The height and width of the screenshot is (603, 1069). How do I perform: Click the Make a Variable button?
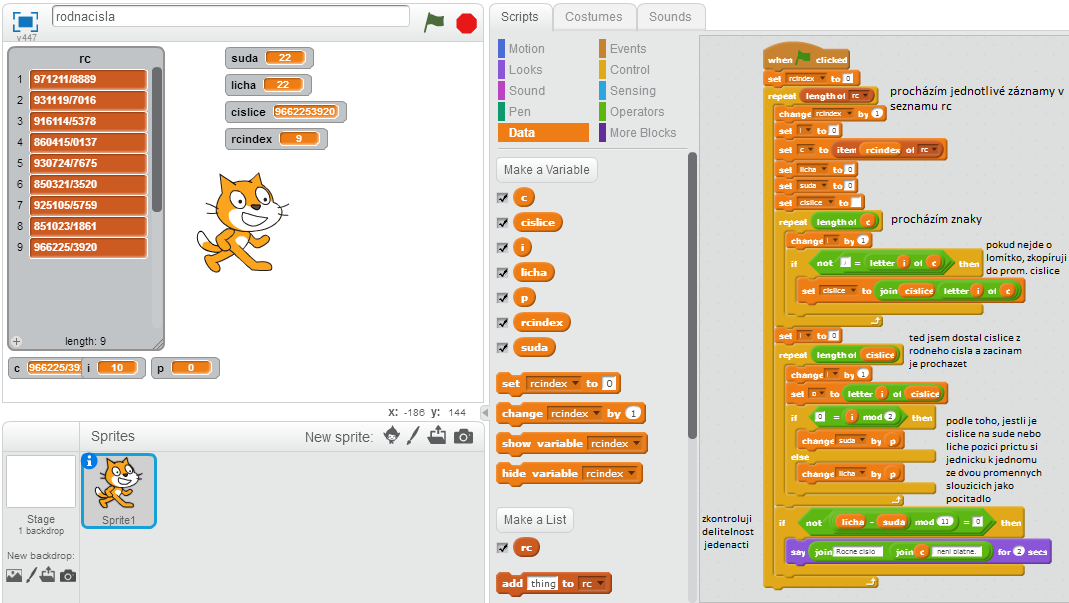click(x=547, y=170)
